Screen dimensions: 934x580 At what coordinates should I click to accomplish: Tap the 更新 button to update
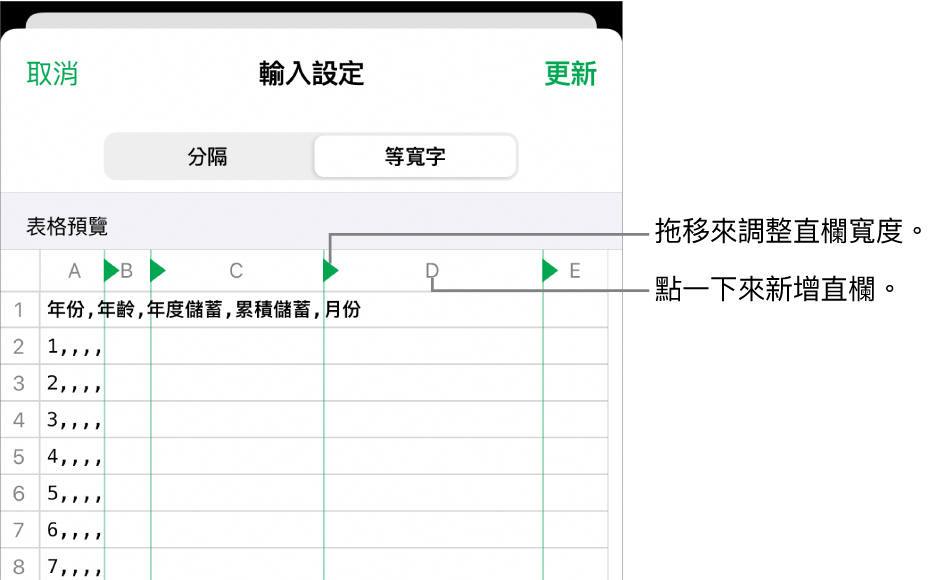point(570,74)
